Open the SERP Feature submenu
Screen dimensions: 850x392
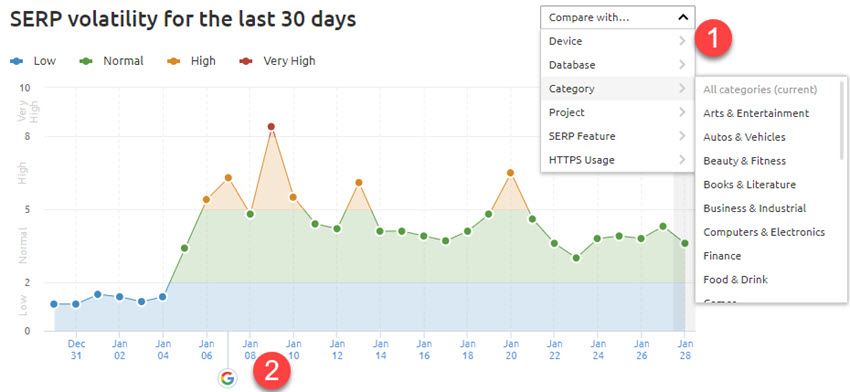617,136
